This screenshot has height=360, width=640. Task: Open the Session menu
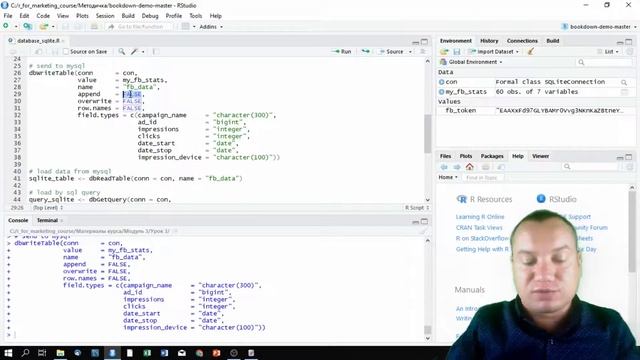[105, 16]
